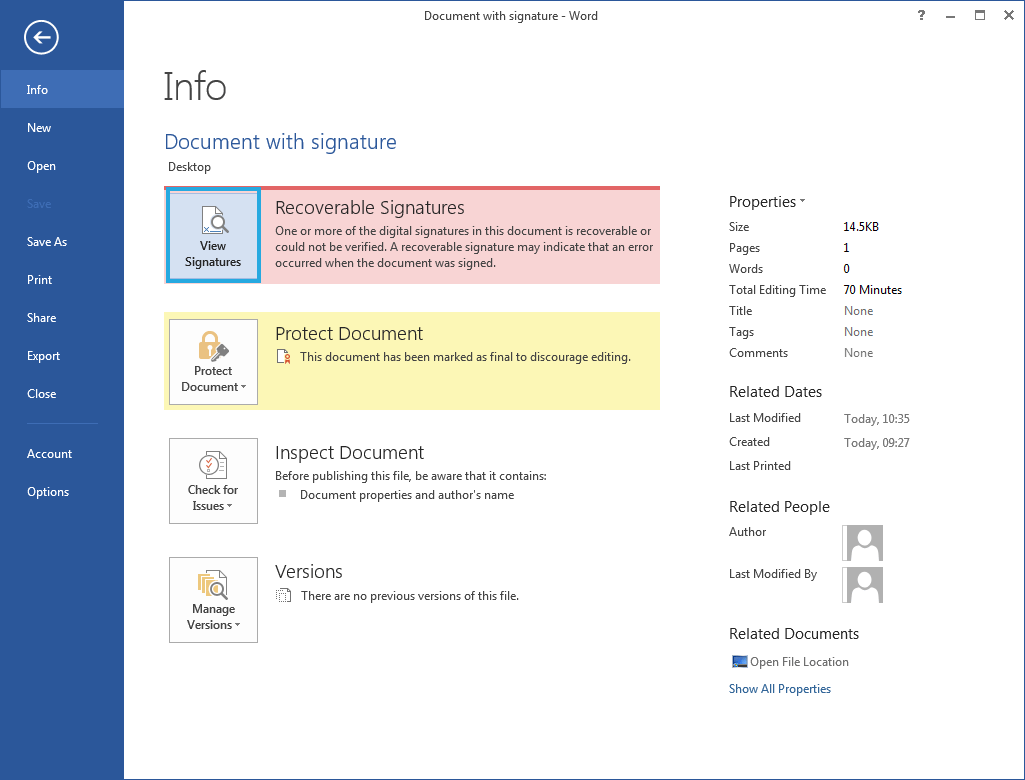Screen dimensions: 1025x780
Task: Click the Comments field value None
Action: [x=858, y=352]
